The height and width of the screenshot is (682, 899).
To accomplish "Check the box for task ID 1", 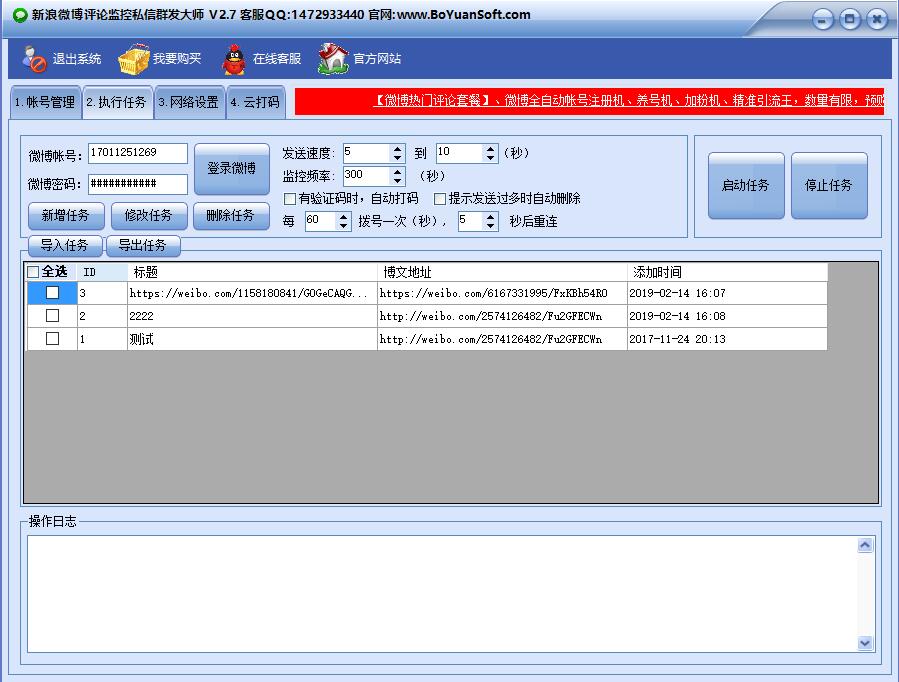I will point(52,339).
